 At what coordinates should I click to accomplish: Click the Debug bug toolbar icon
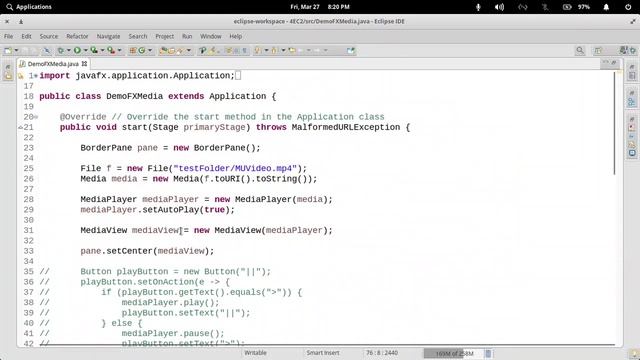click(x=60, y=51)
